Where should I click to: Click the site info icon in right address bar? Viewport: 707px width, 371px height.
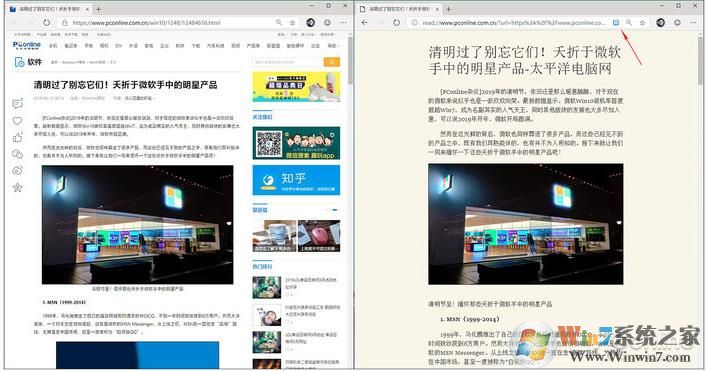pos(414,23)
